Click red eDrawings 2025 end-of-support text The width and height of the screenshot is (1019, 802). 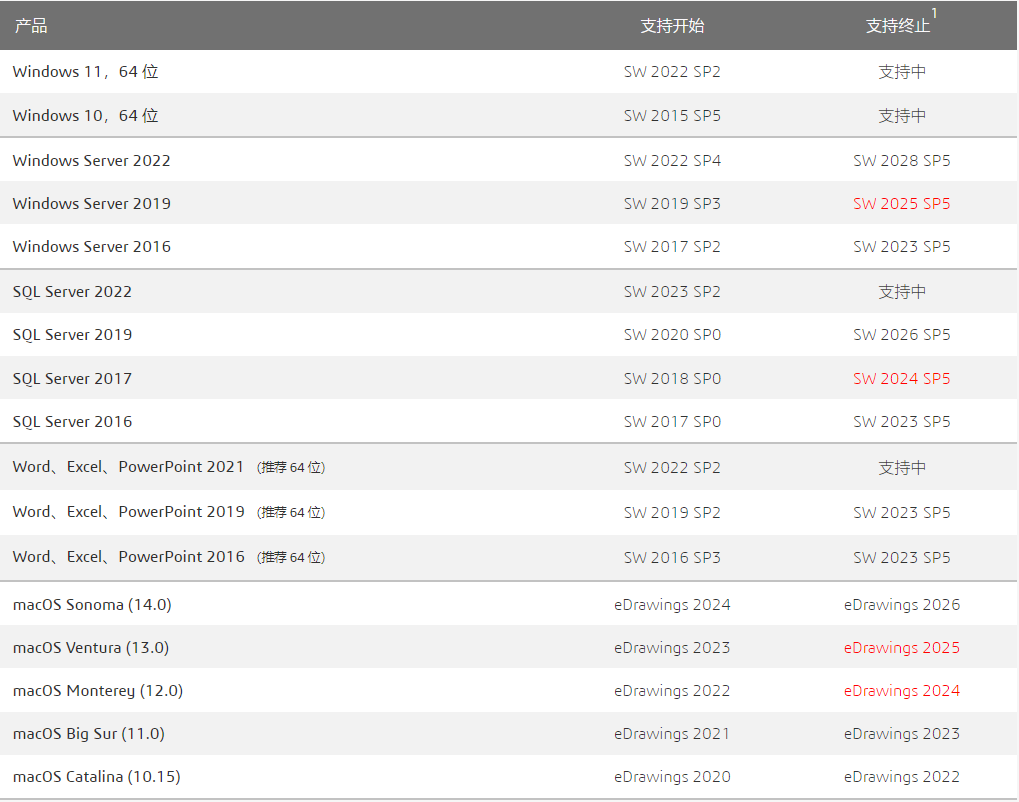(x=901, y=648)
